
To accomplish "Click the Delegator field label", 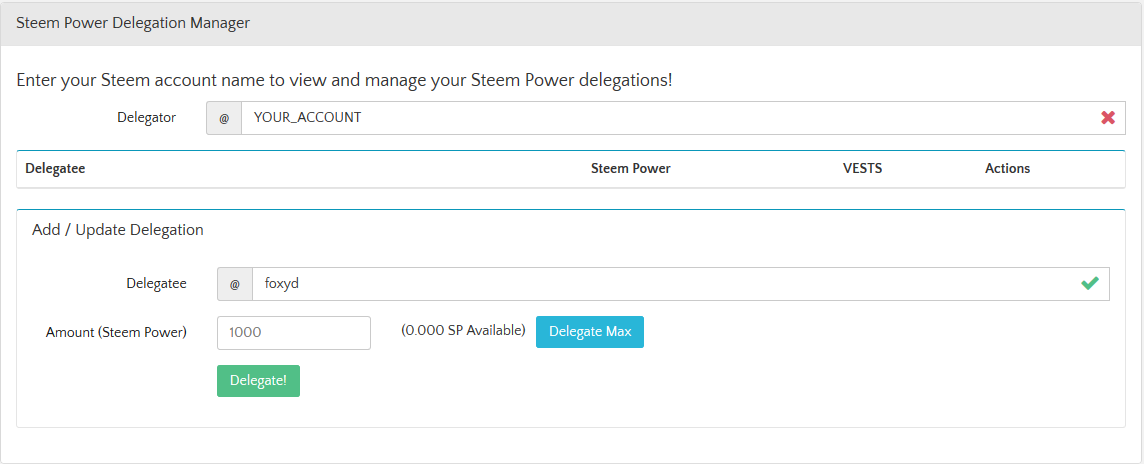I will [x=147, y=117].
